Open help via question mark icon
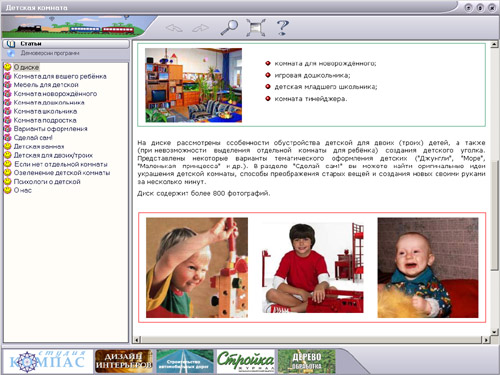 283,27
